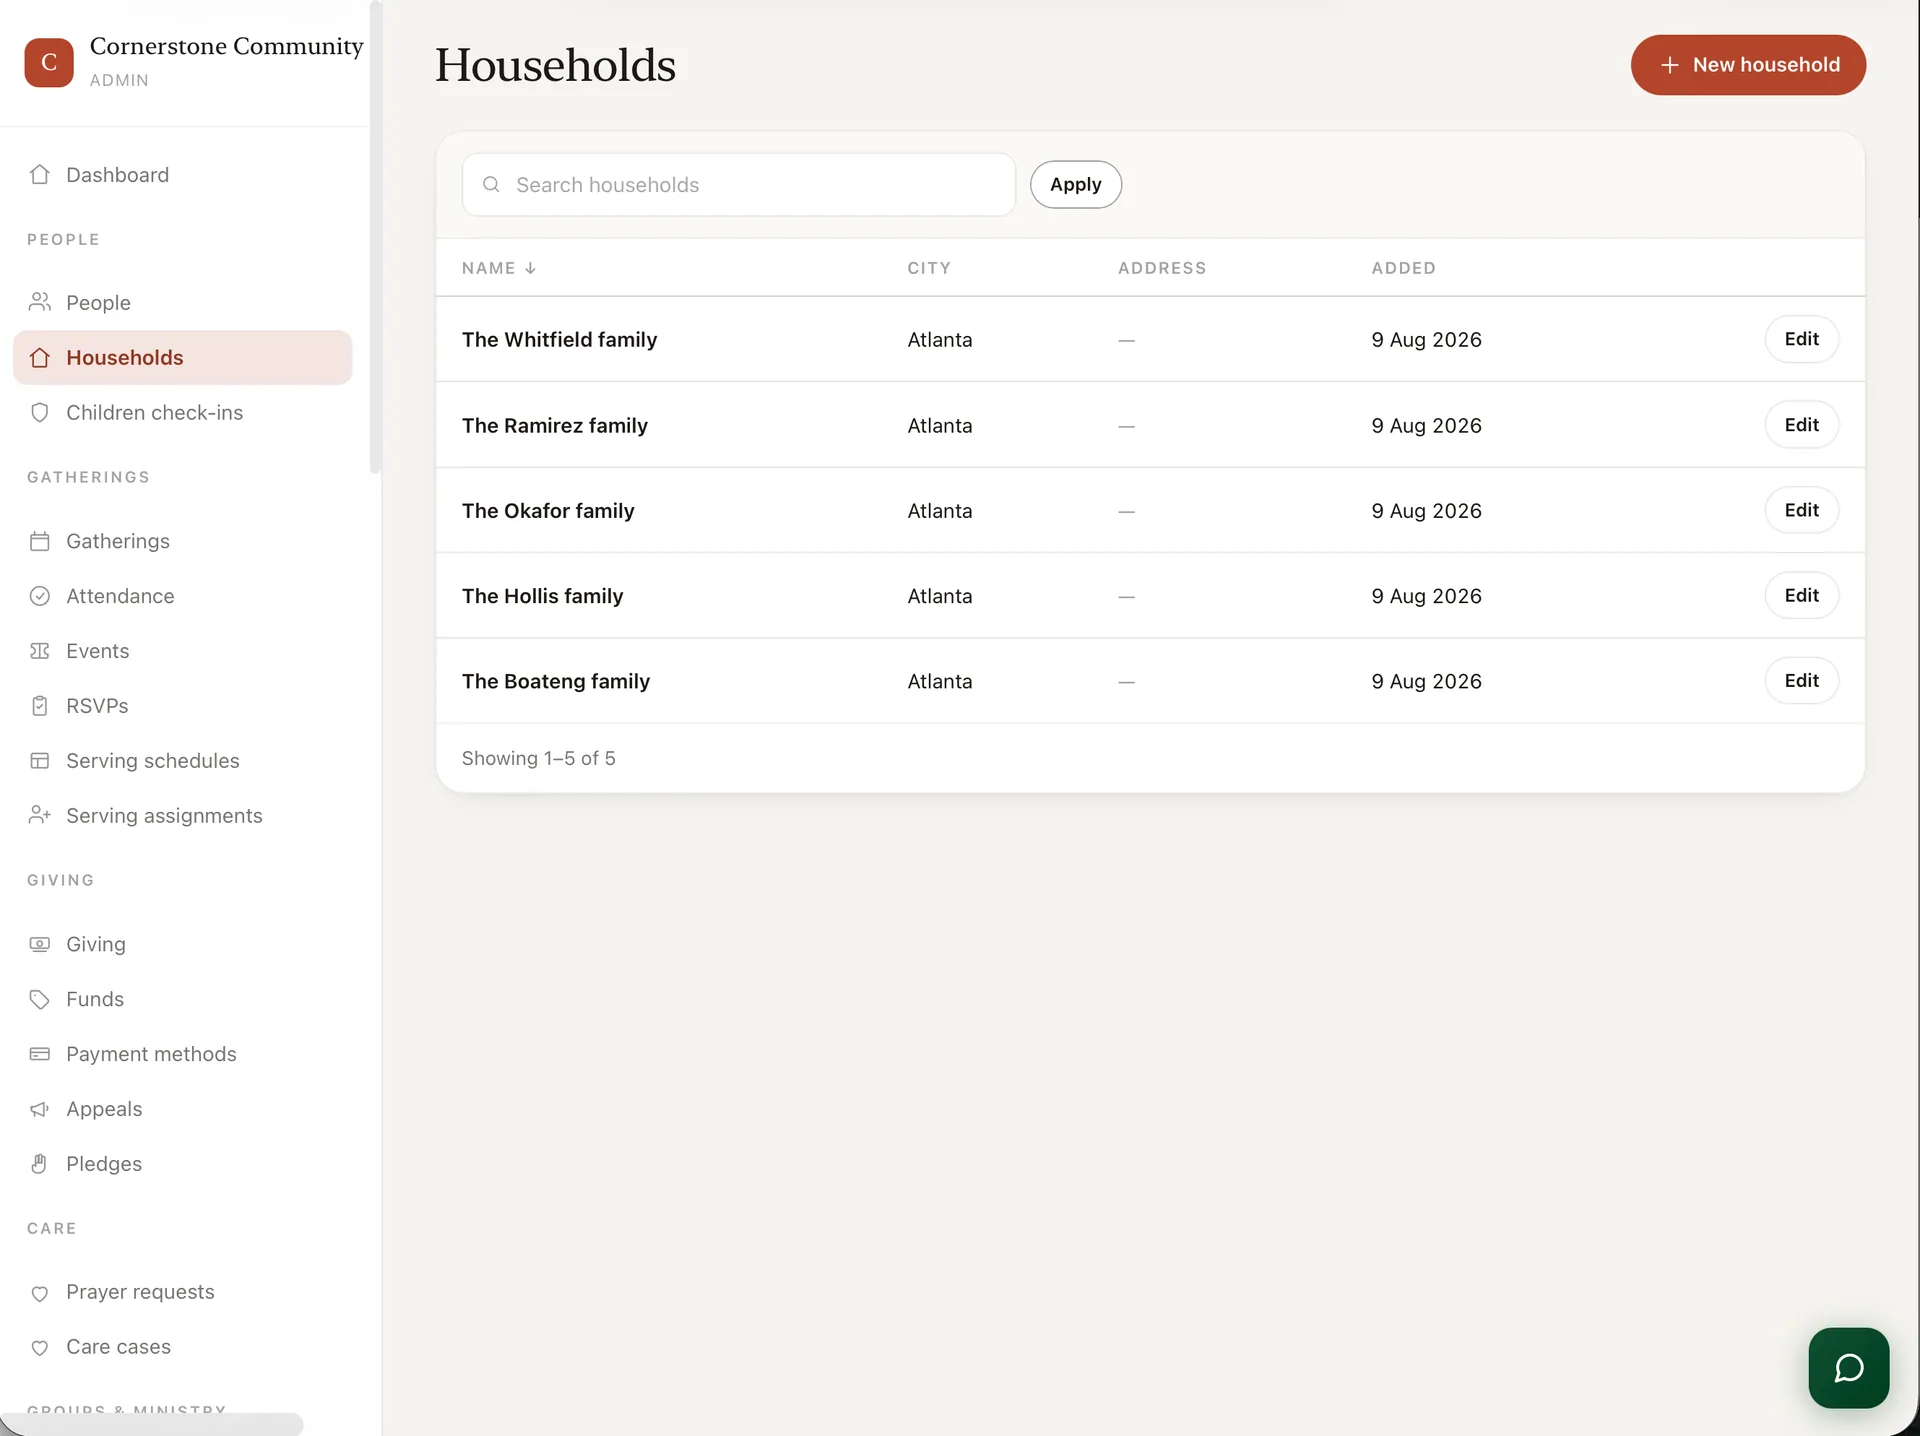Open the Events menu label
1920x1436 pixels.
[98, 651]
